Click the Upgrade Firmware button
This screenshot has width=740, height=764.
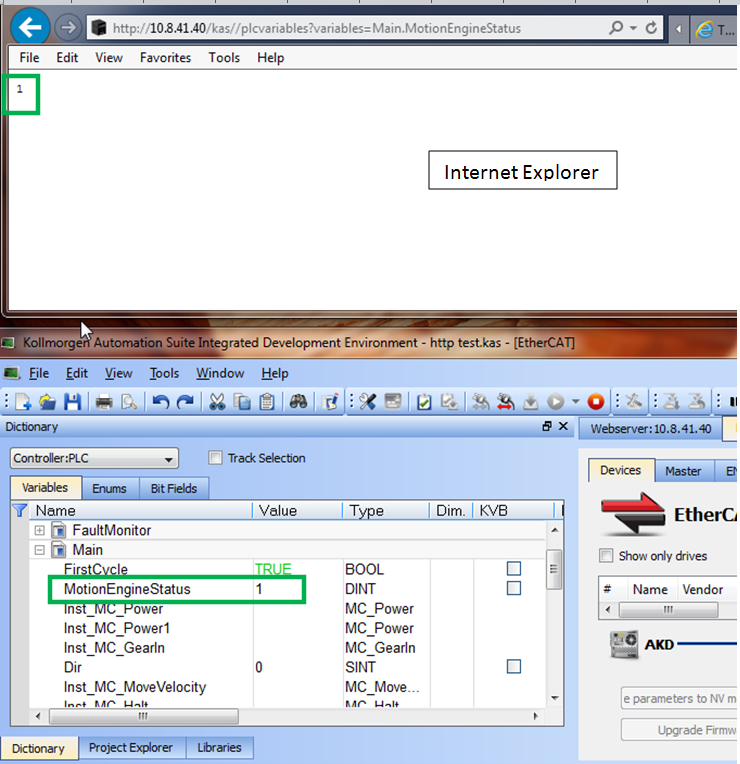pyautogui.click(x=680, y=729)
